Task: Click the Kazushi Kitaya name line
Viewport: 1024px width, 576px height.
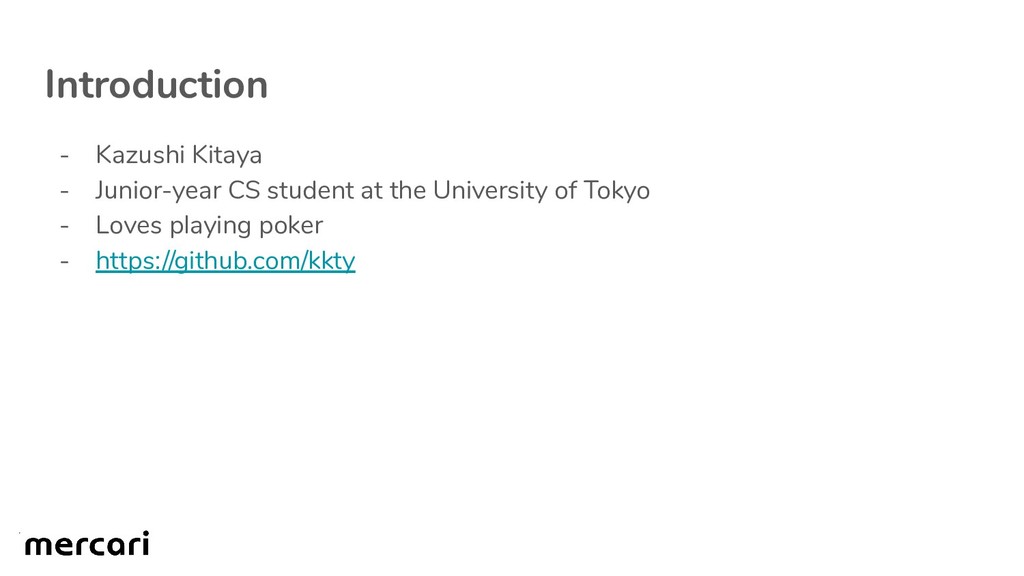Action: (178, 155)
